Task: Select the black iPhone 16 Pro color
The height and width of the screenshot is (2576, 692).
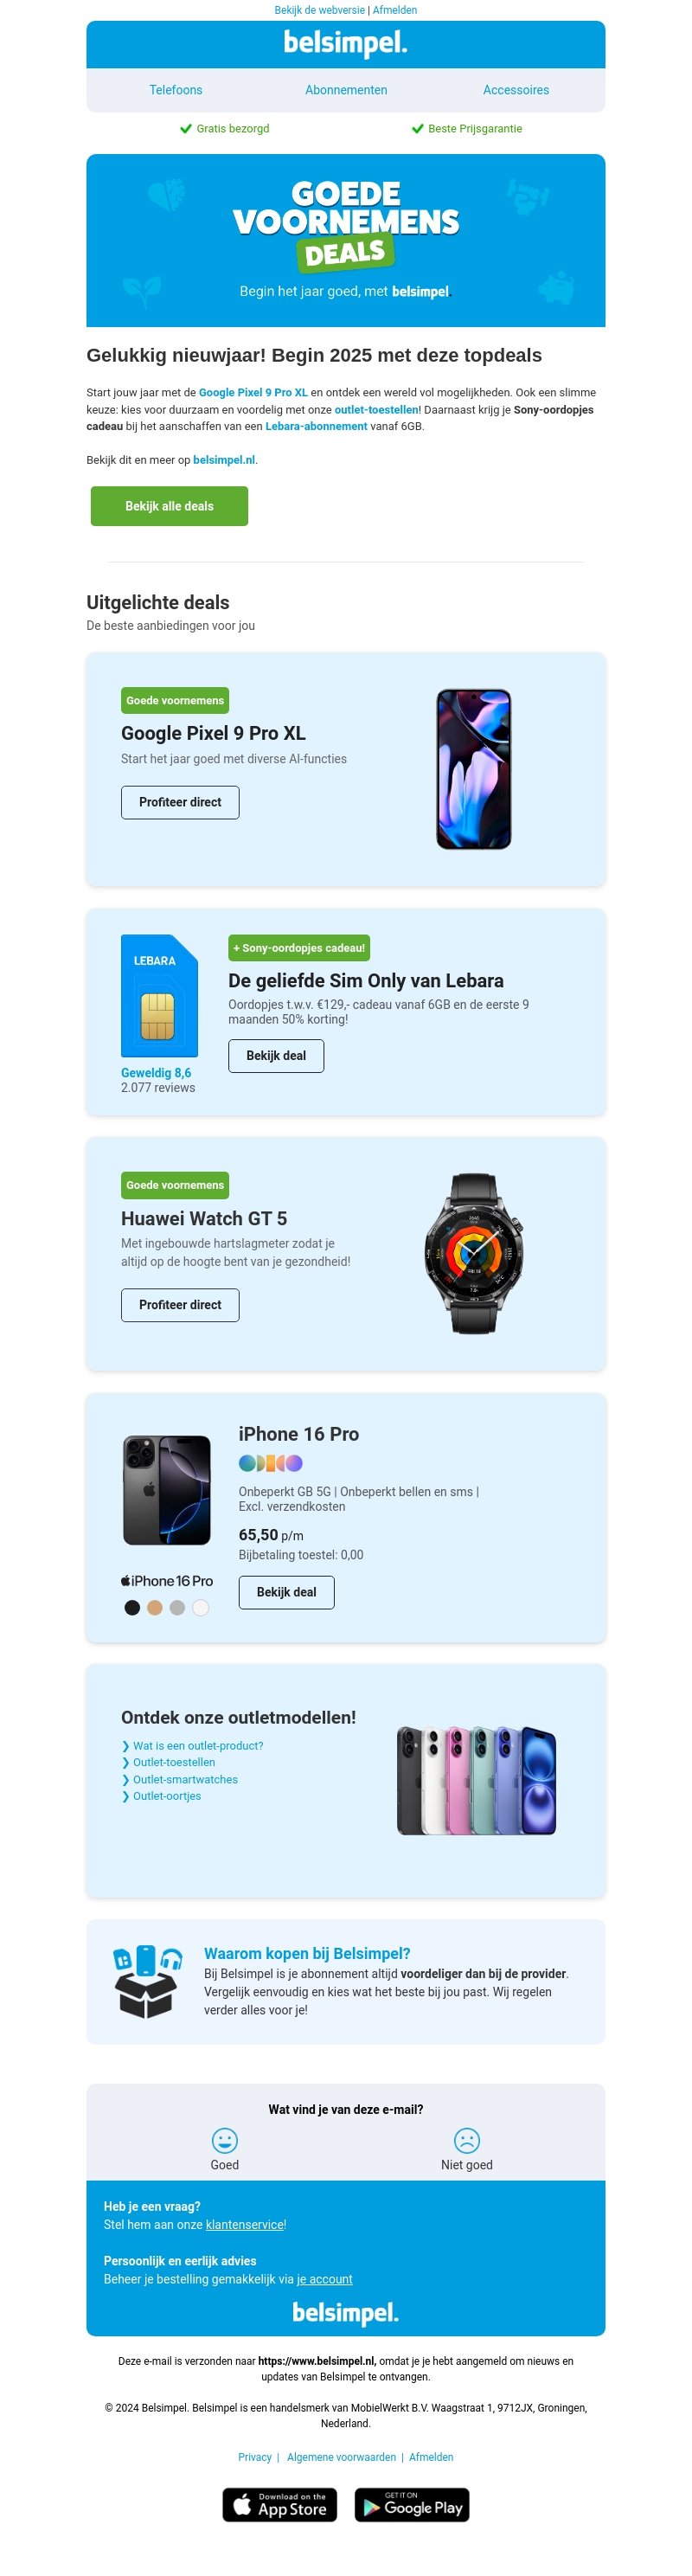Action: pos(132,1607)
